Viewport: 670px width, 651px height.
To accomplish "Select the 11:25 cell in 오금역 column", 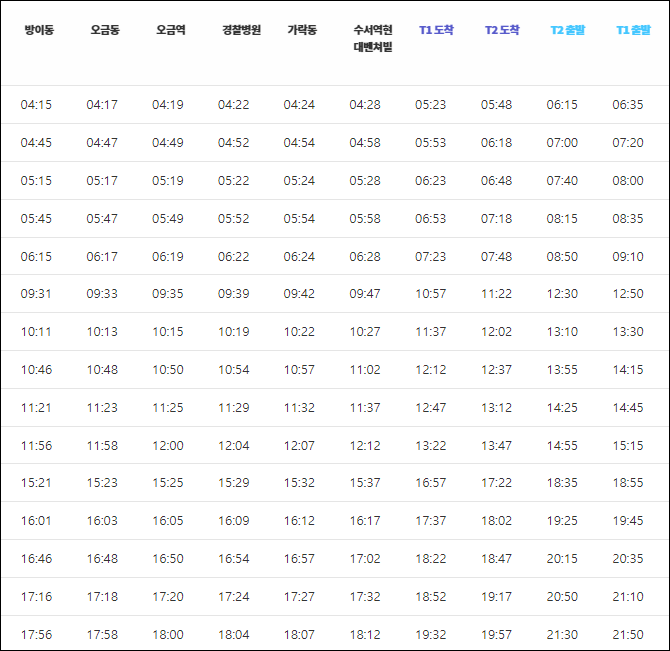I will coord(168,408).
